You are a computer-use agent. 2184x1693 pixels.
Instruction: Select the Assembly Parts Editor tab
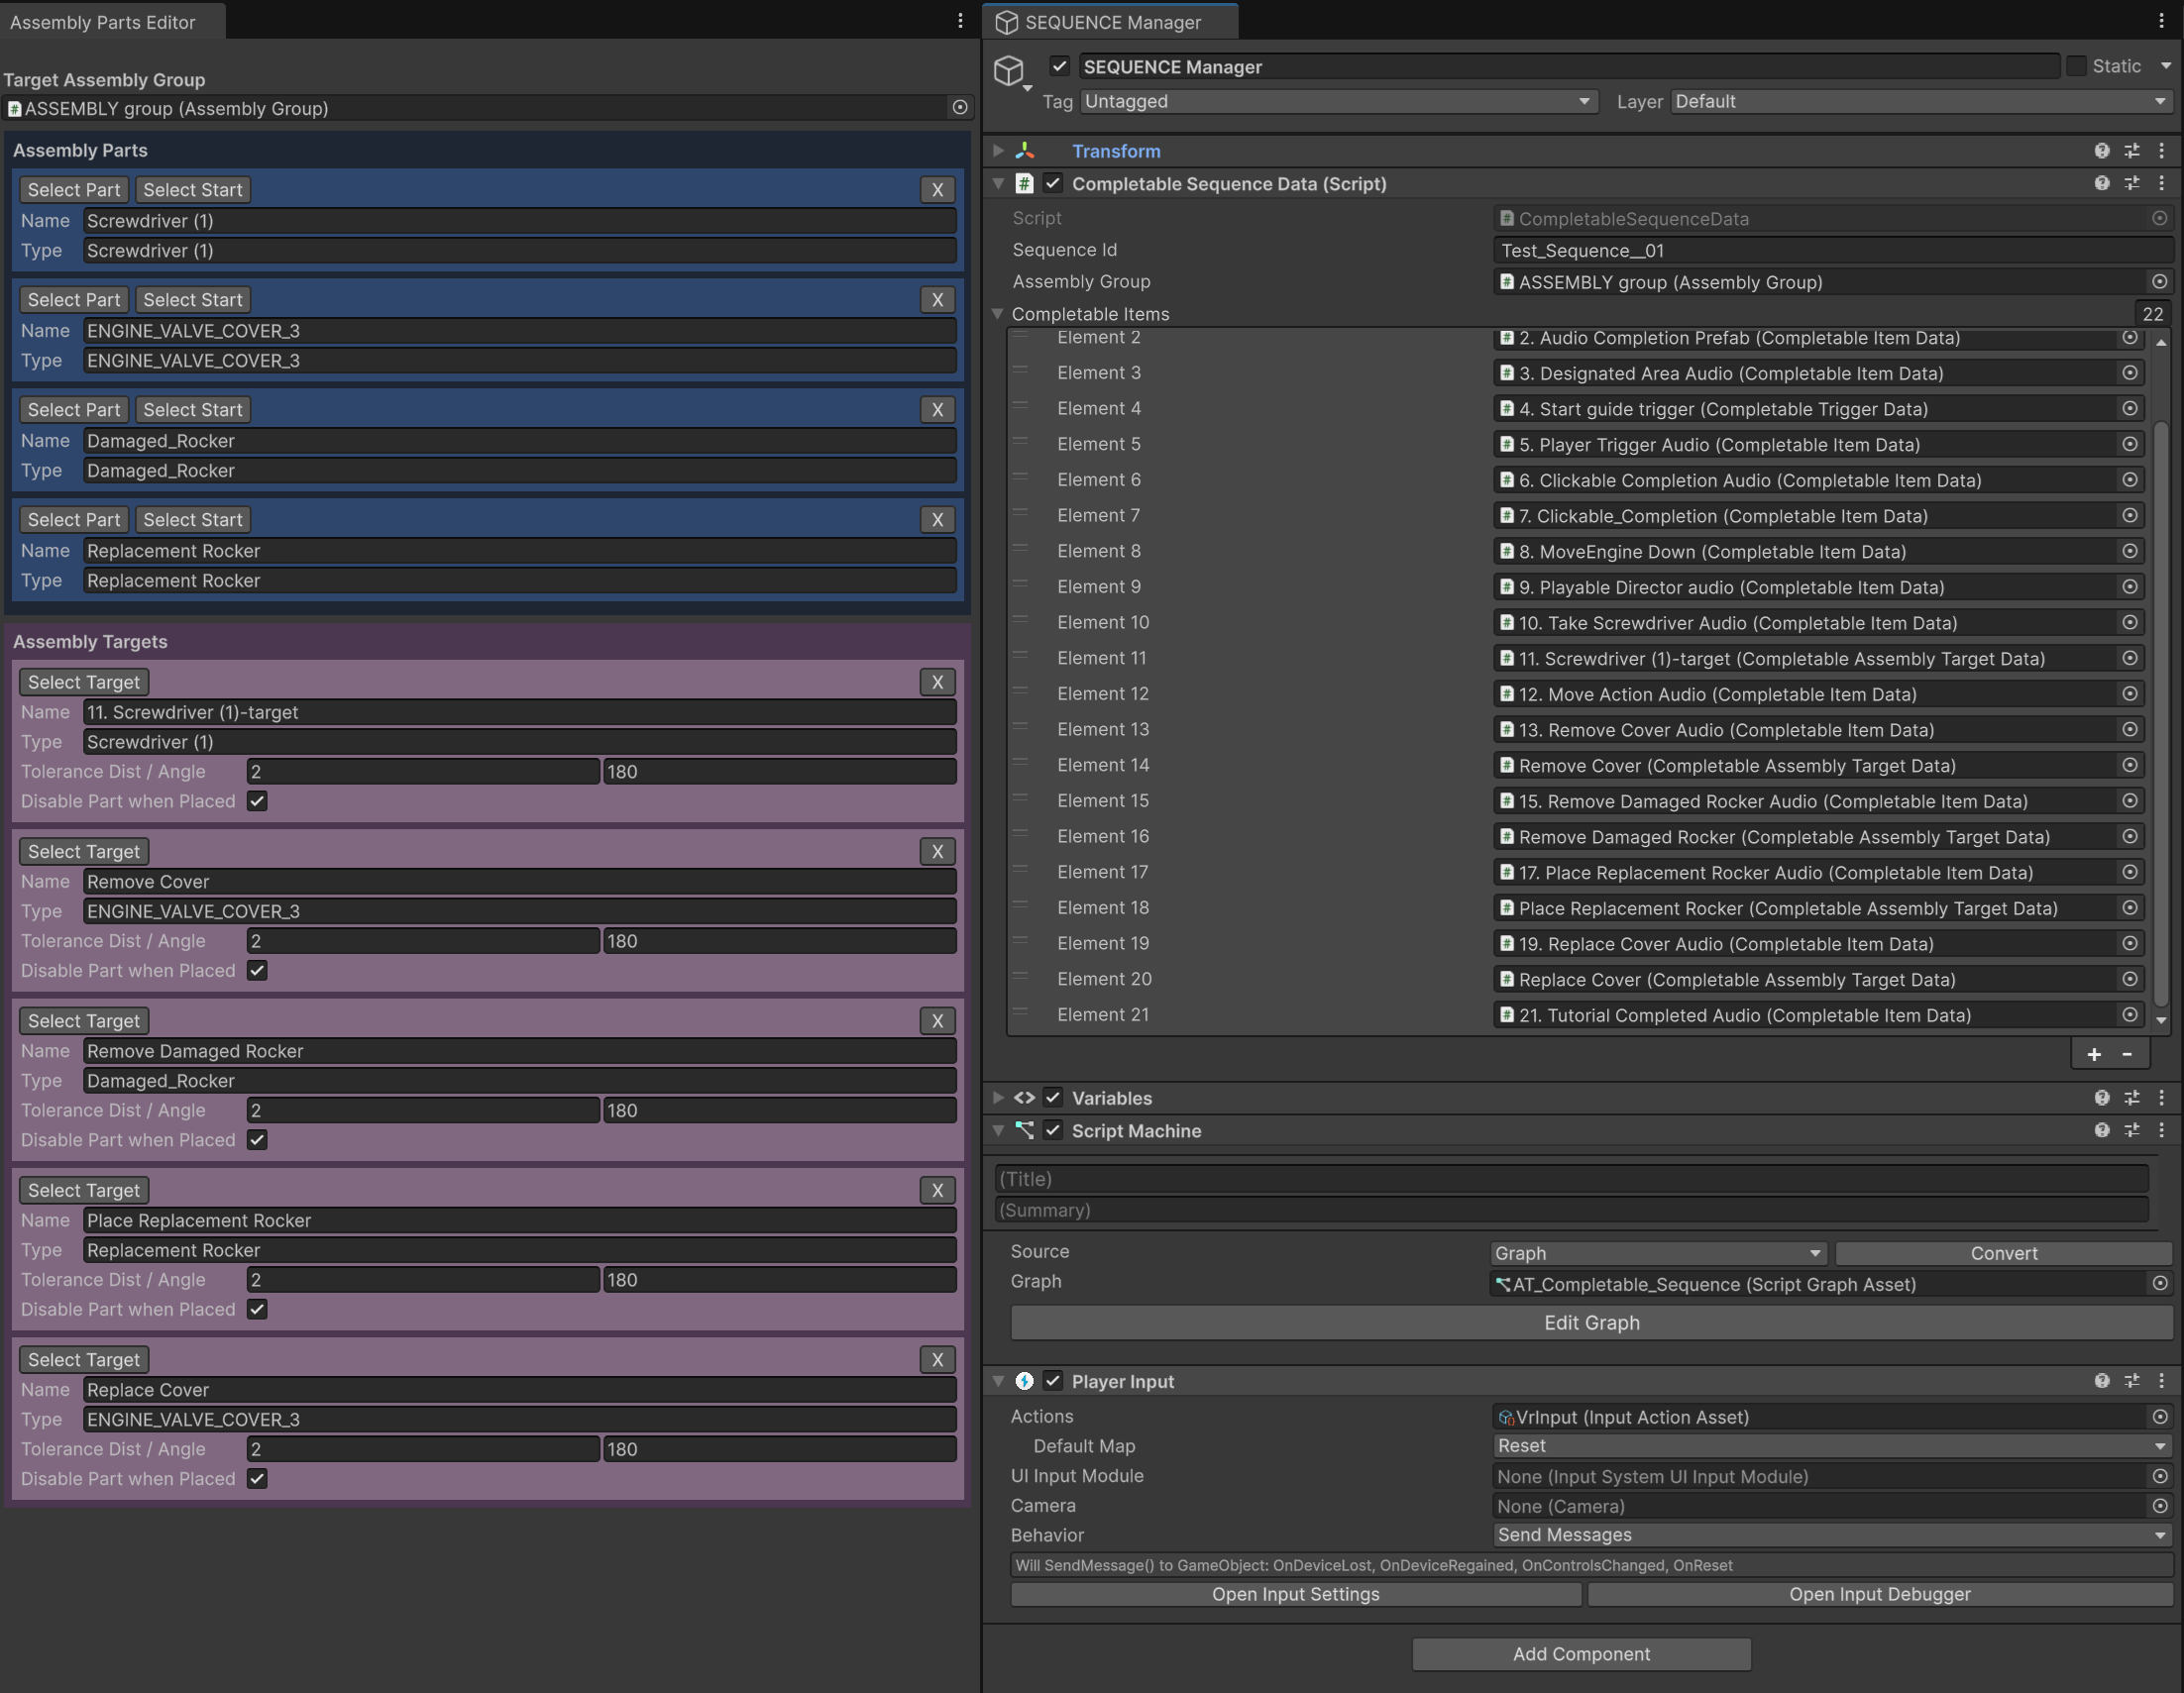(x=103, y=22)
